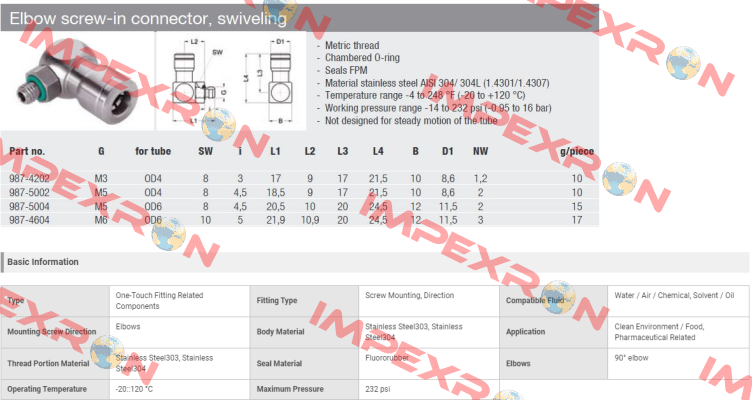Screen dimensions: 752x400
Task: Click the '18,5' L1 value for 987-5002
Action: pyautogui.click(x=275, y=192)
